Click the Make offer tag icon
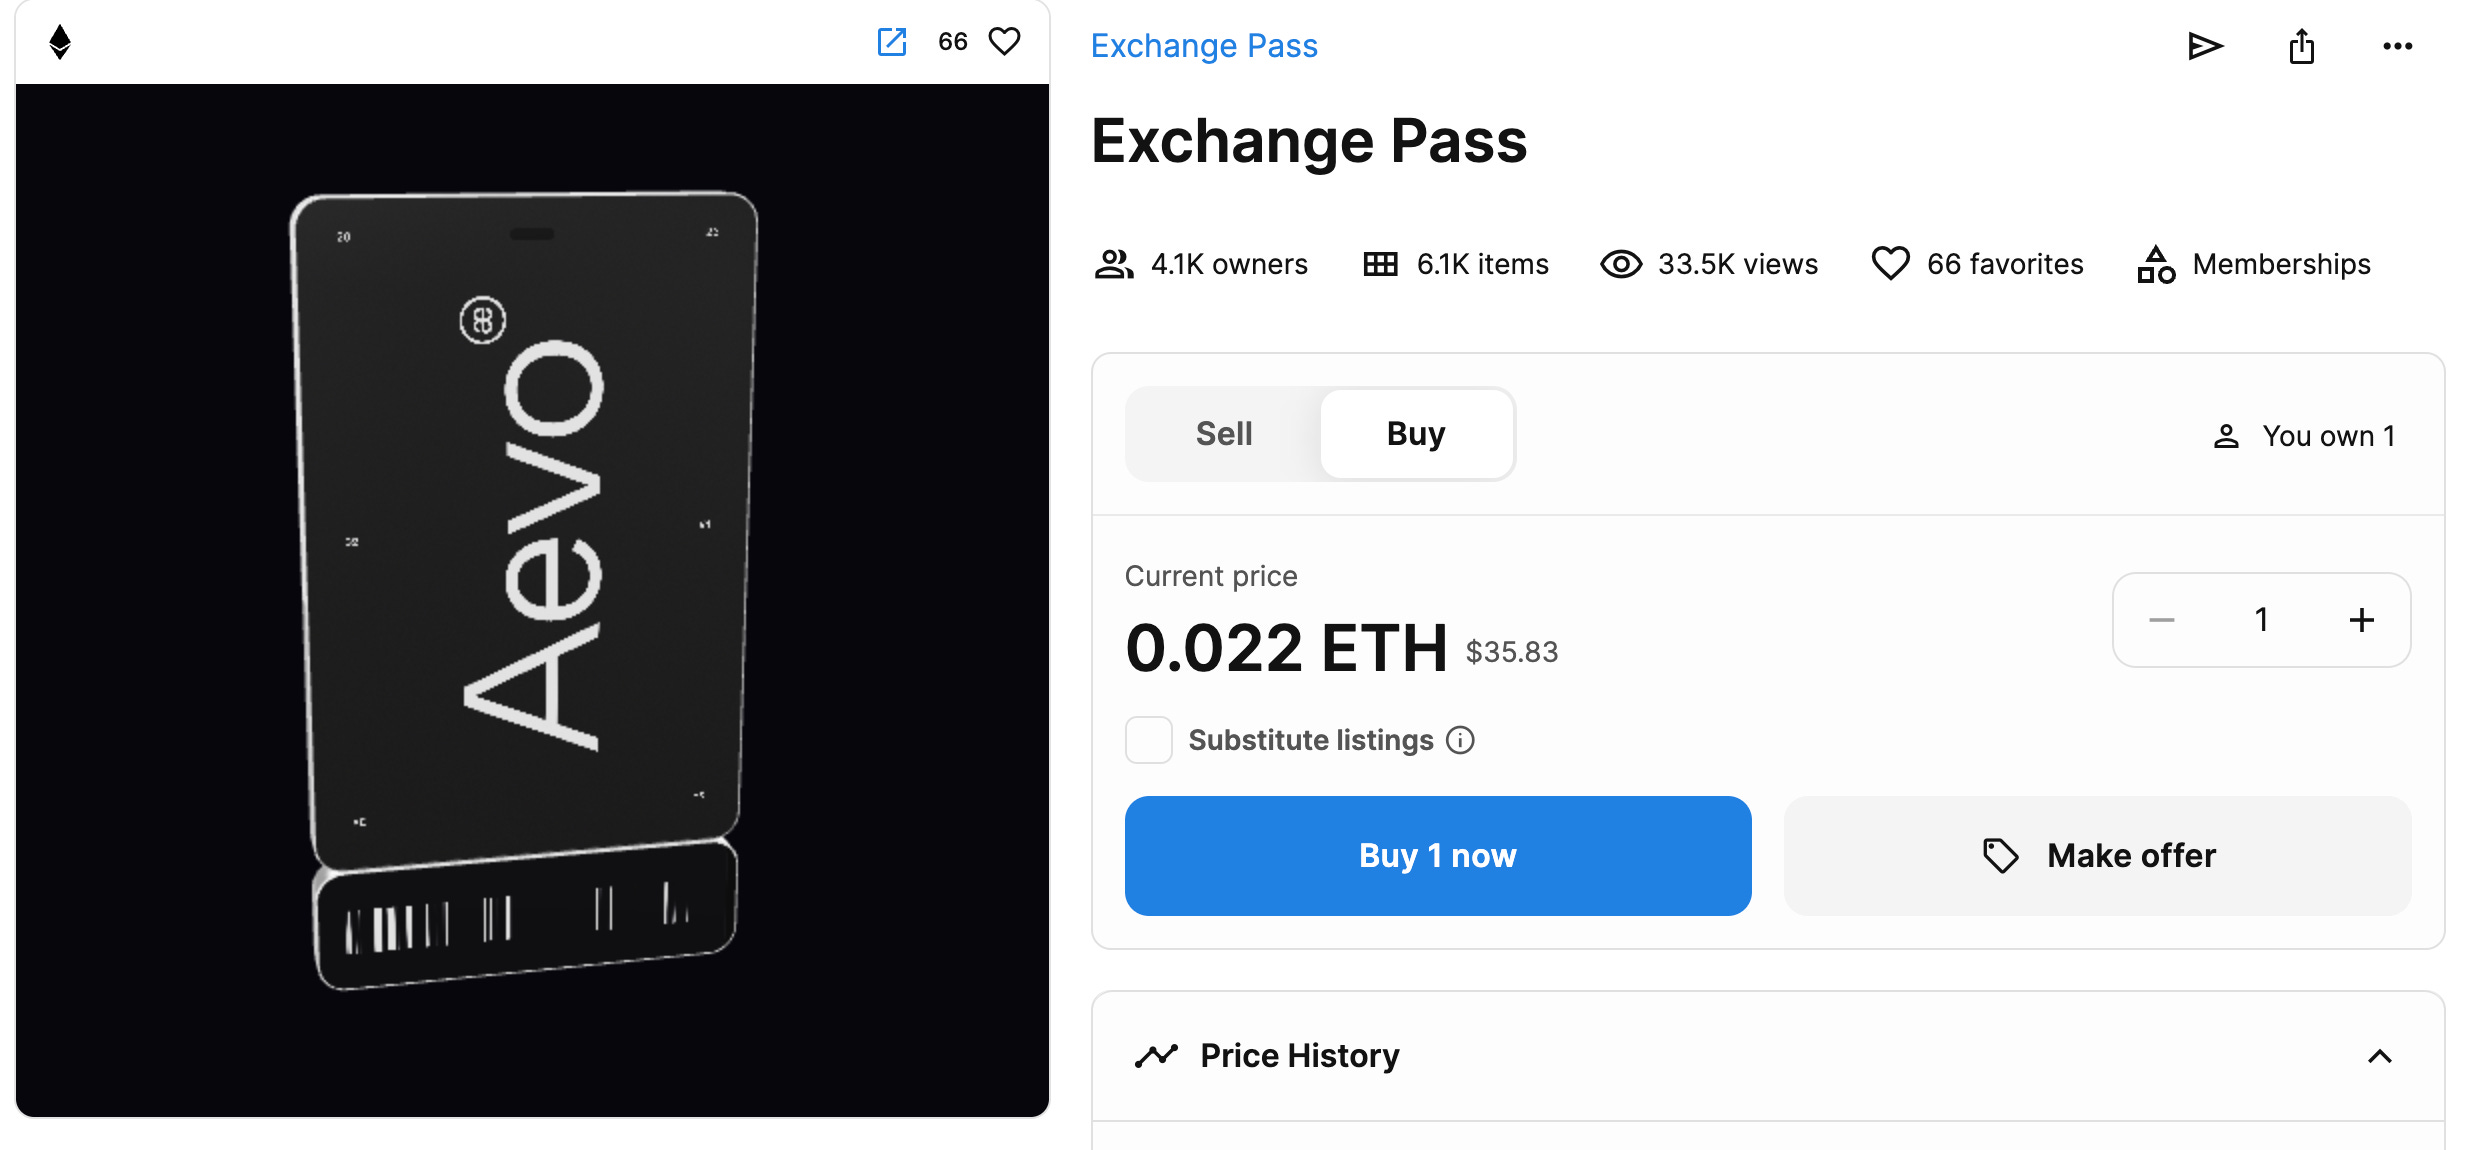This screenshot has height=1150, width=2468. pyautogui.click(x=2002, y=856)
